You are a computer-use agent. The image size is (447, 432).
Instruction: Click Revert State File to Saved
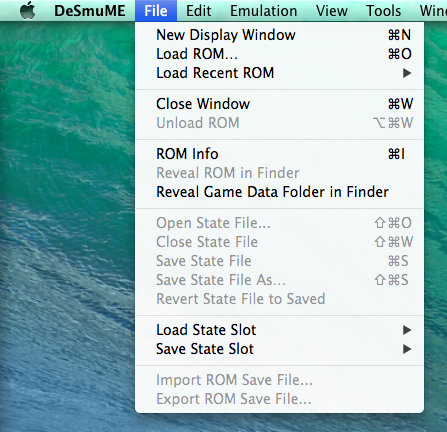[x=279, y=299]
